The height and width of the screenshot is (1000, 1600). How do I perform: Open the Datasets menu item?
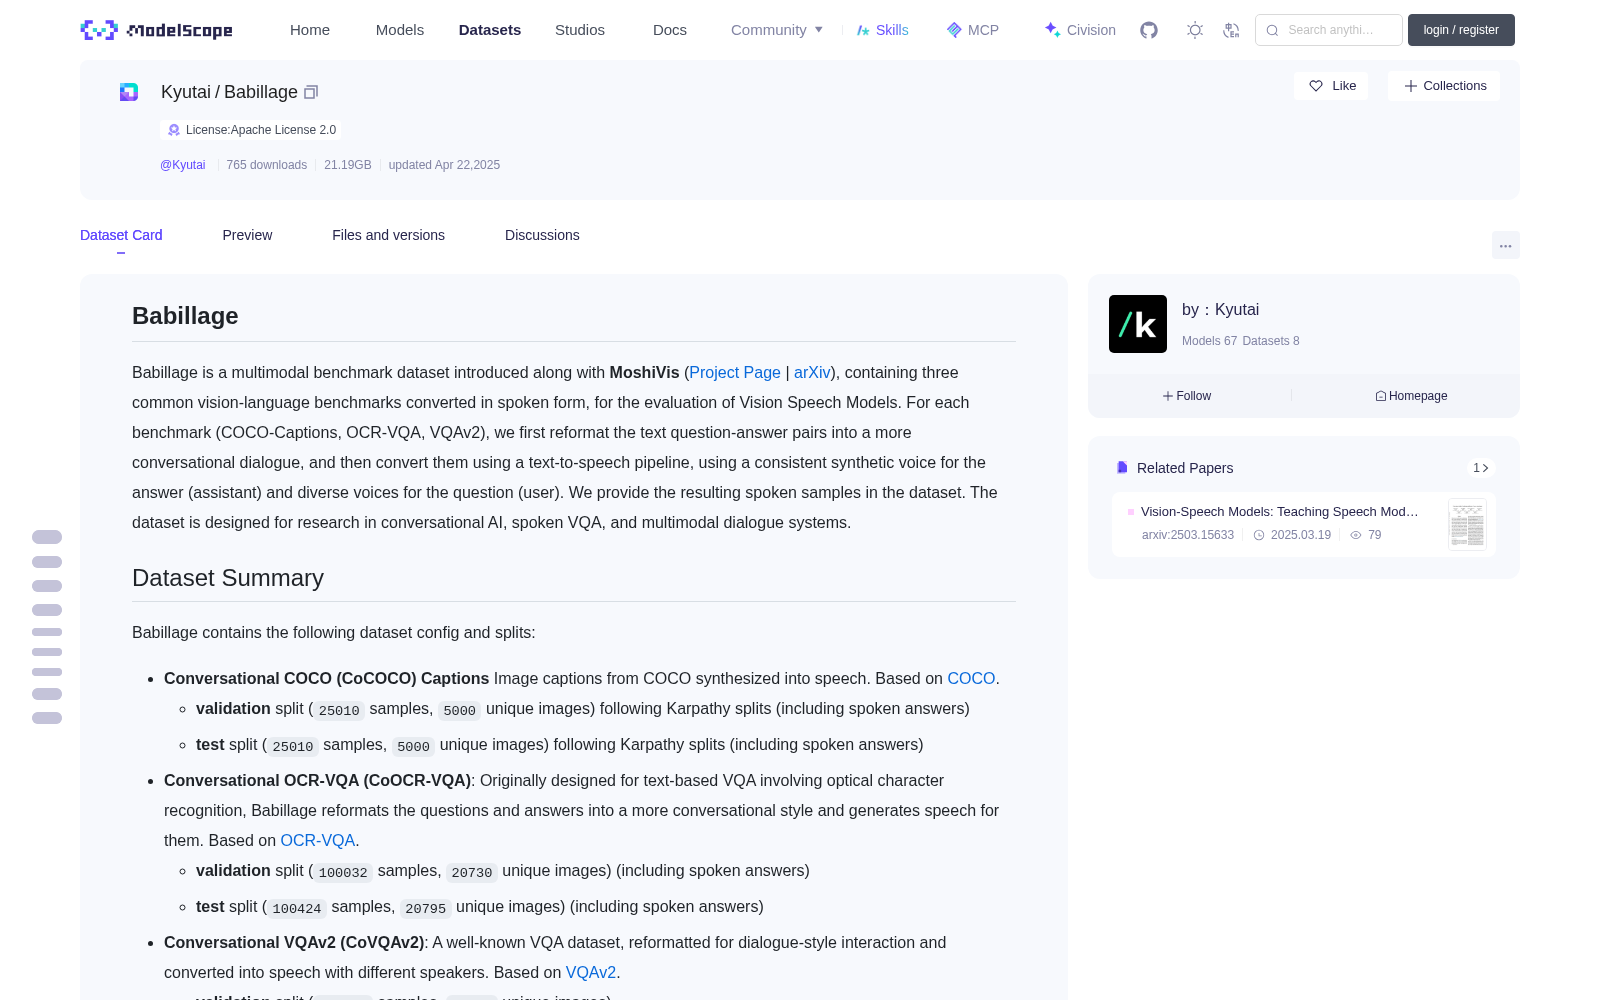(490, 30)
